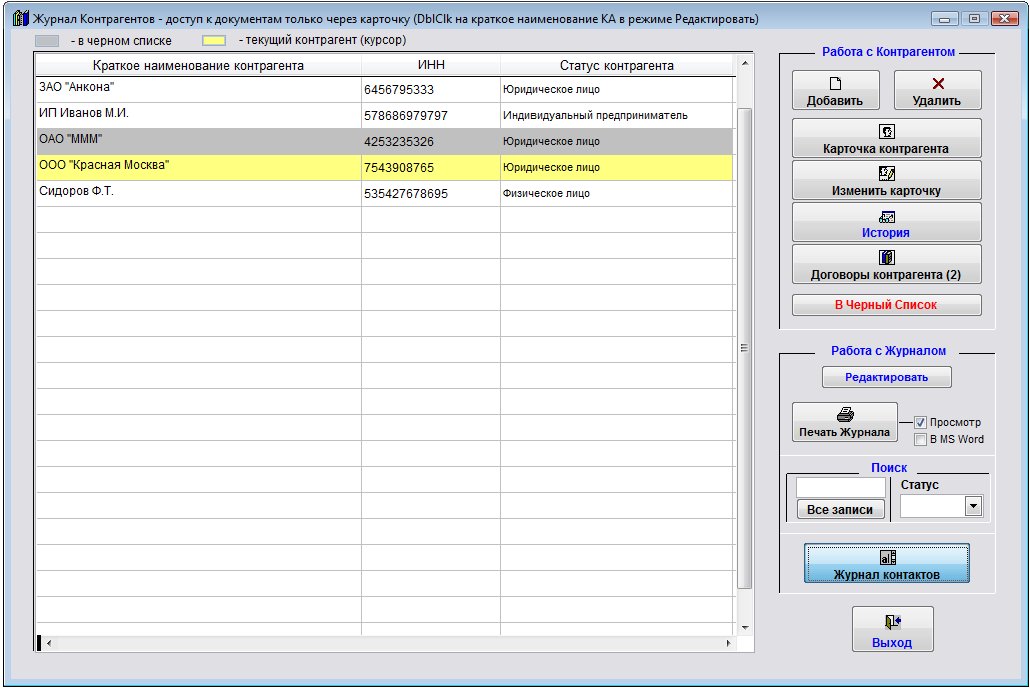The image size is (1030, 689).
Task: Click the Добавить button with document icon
Action: tap(836, 90)
